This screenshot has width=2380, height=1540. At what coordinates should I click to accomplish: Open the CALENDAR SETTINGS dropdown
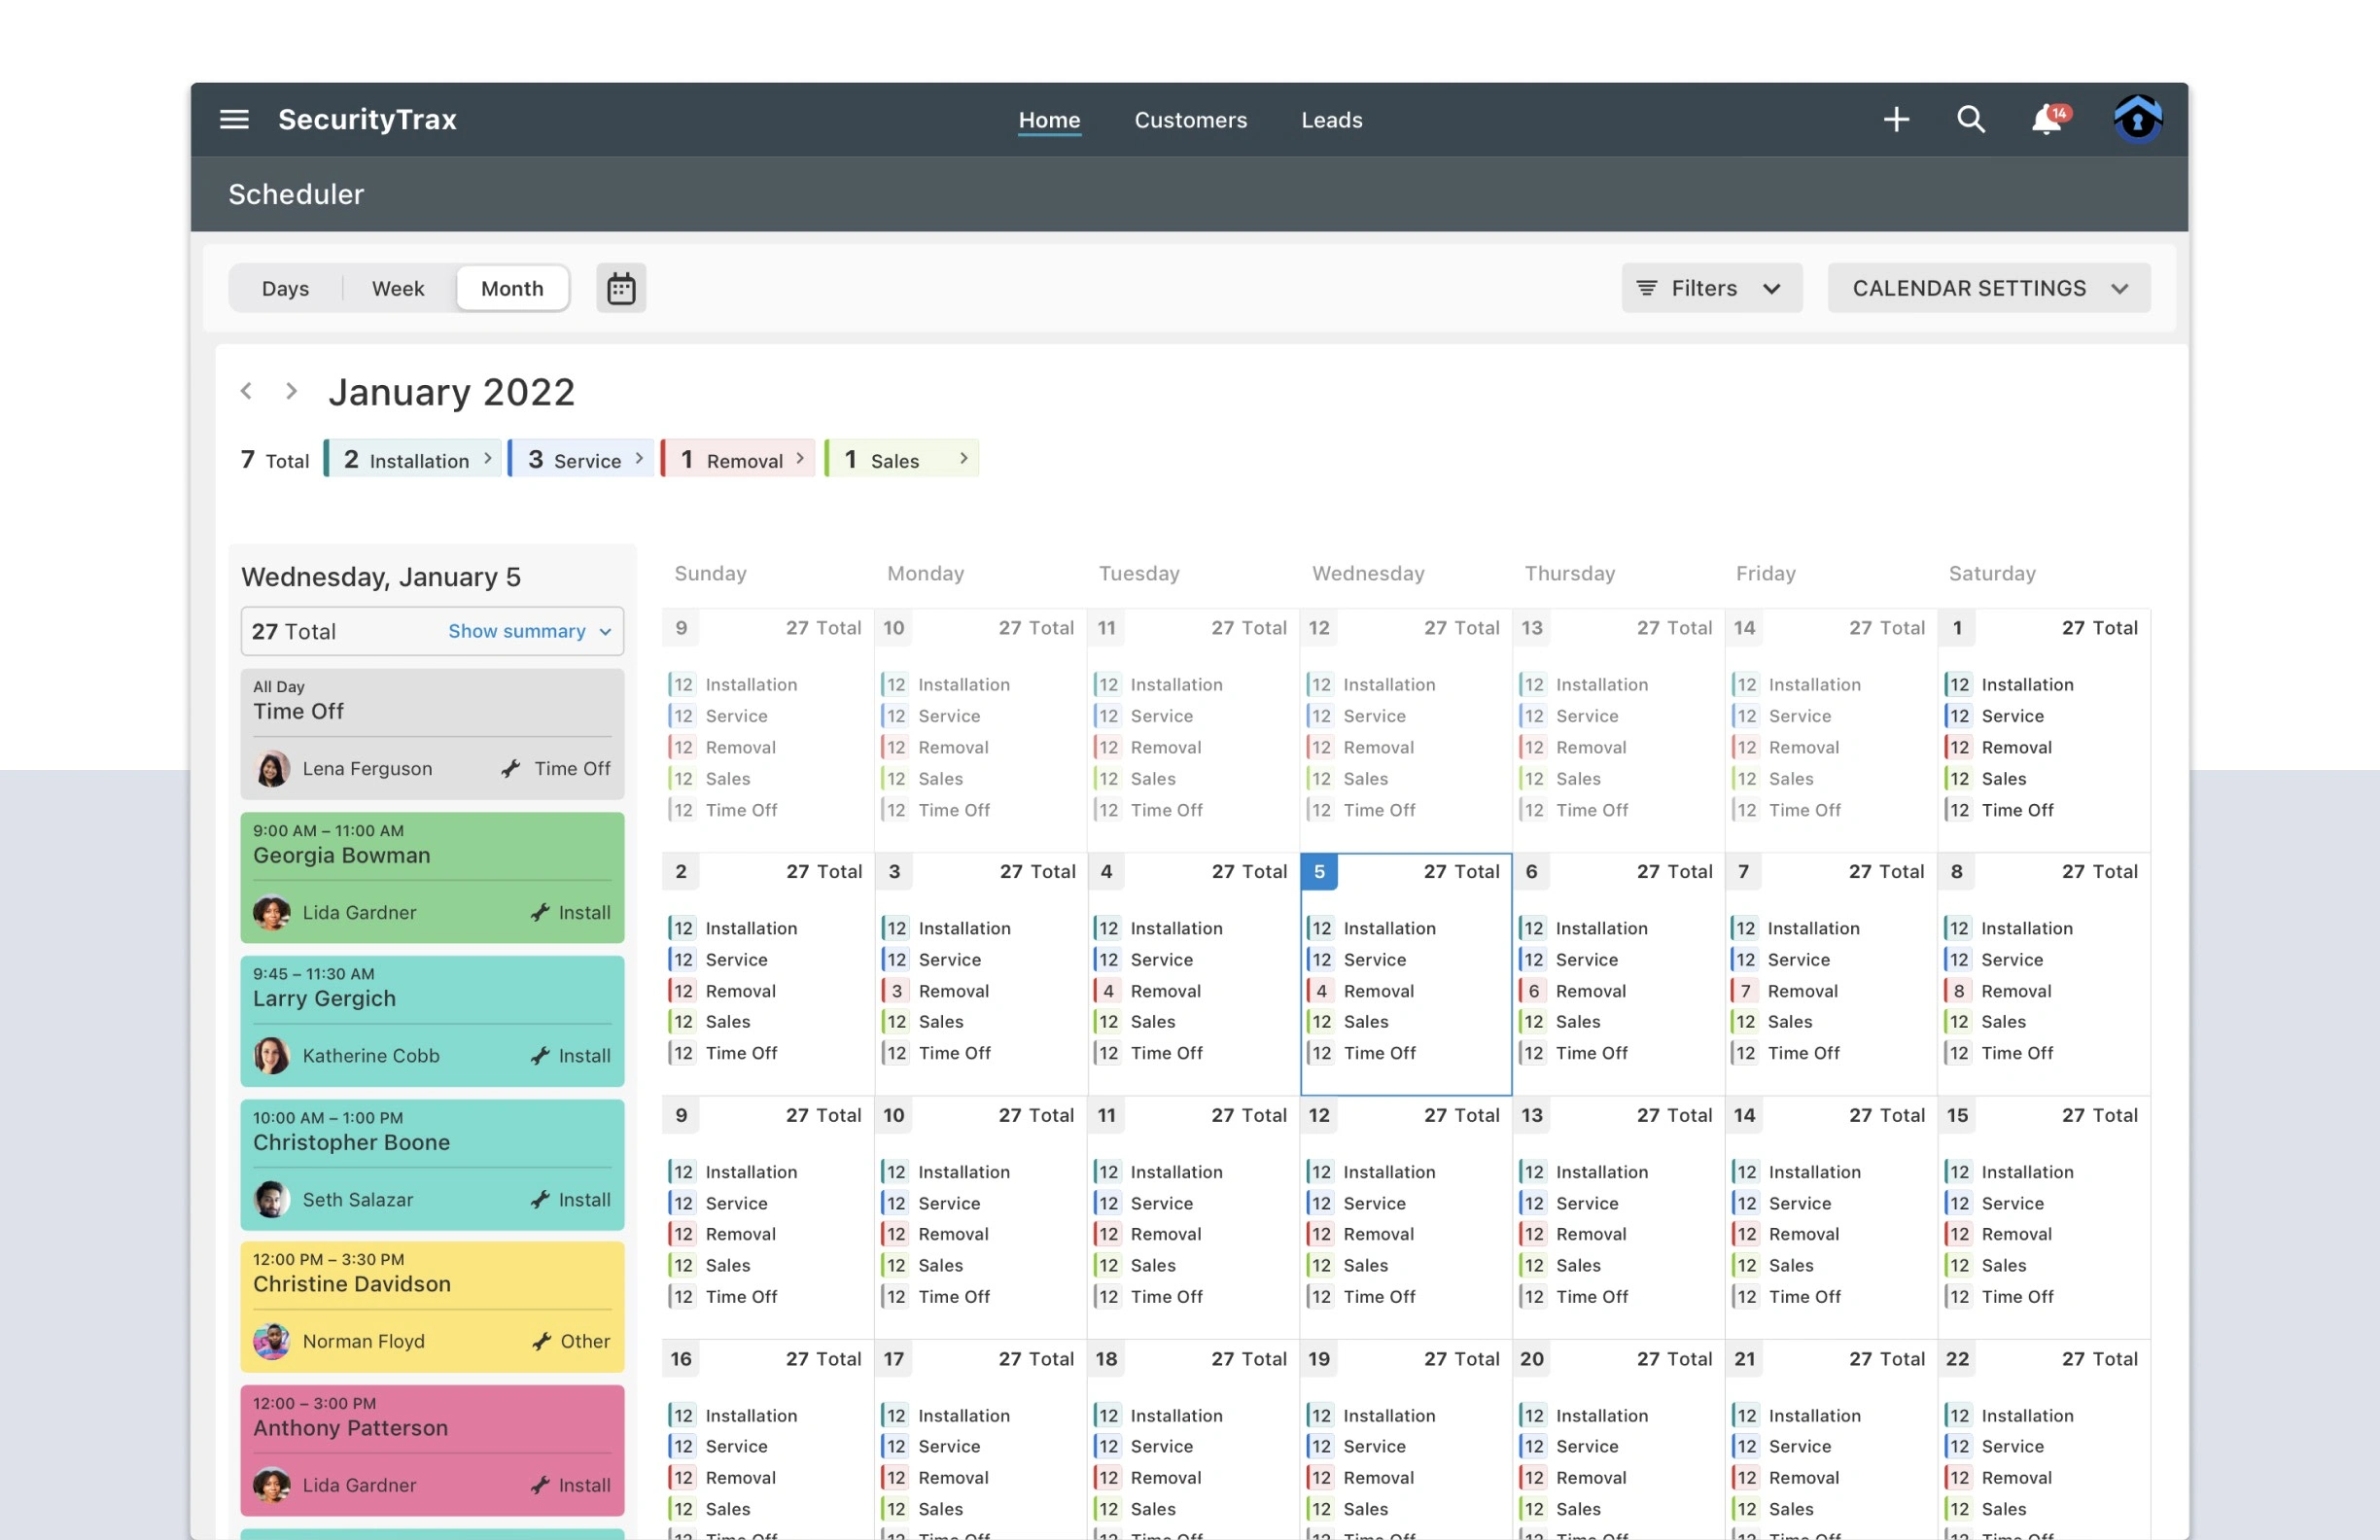pos(1988,288)
